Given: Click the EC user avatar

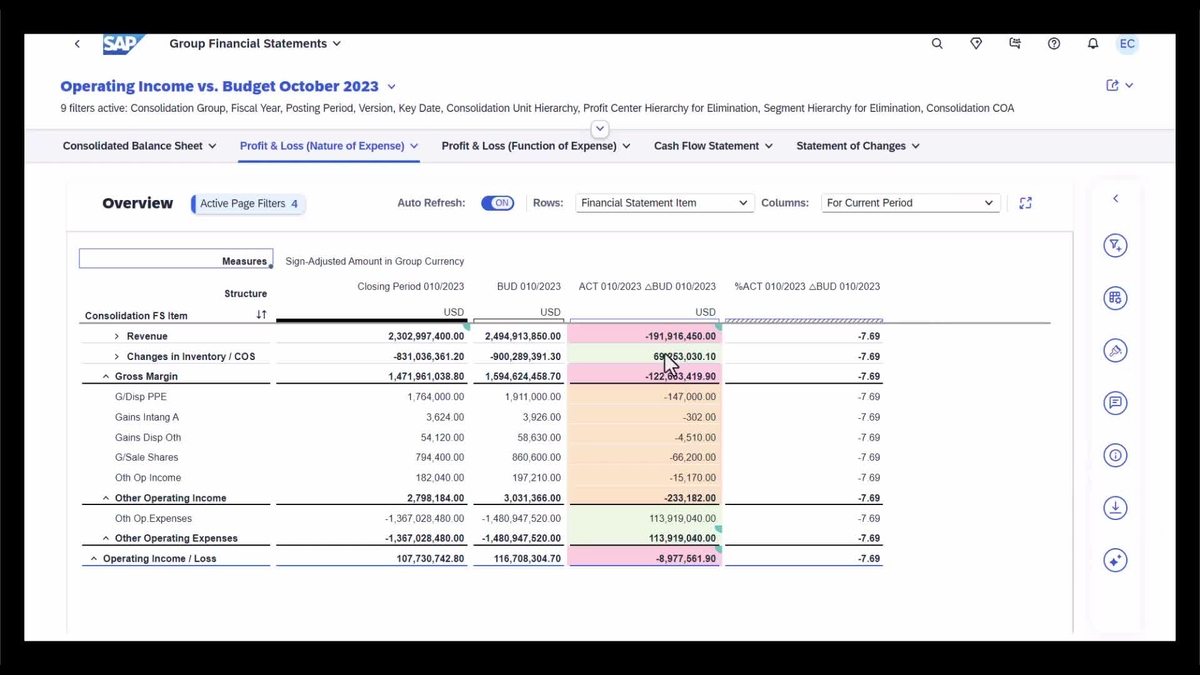Looking at the screenshot, I should click(x=1127, y=43).
